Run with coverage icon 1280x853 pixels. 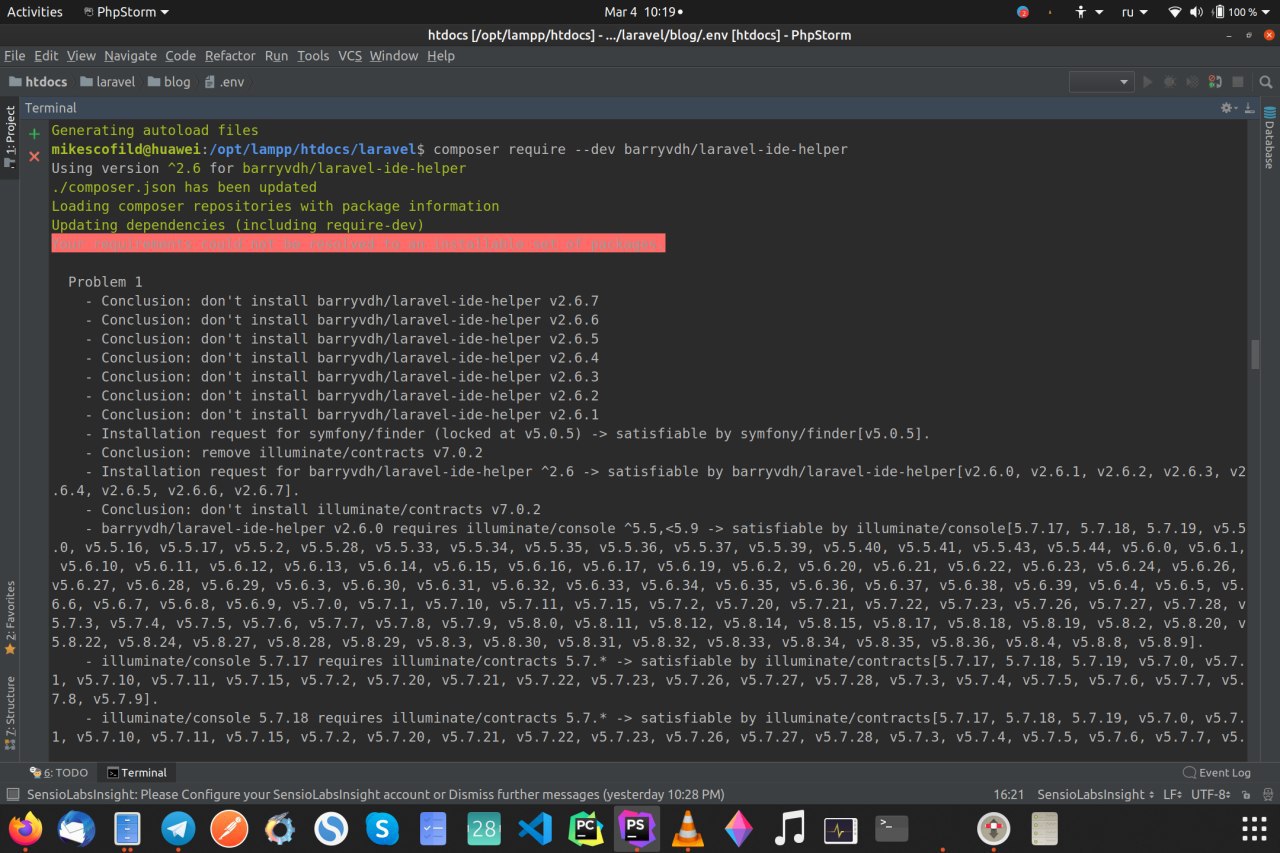pos(1191,82)
